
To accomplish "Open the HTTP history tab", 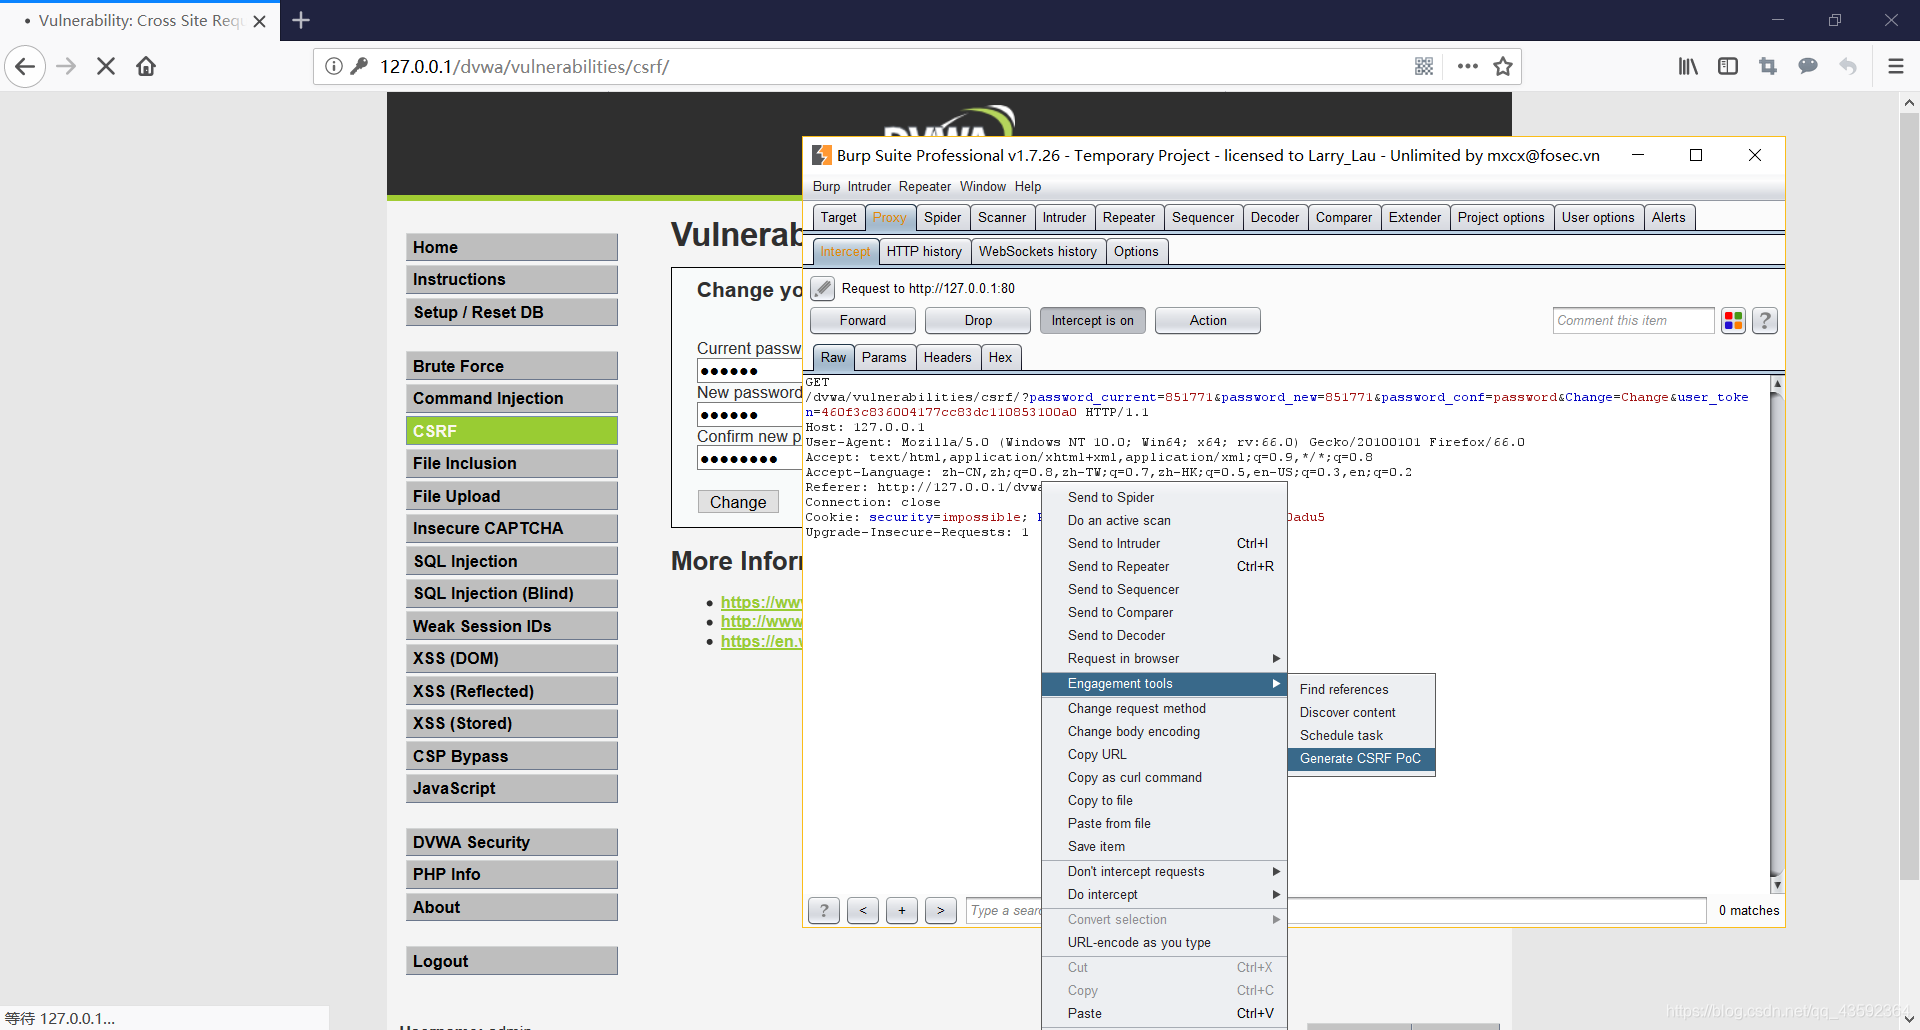I will (x=924, y=252).
